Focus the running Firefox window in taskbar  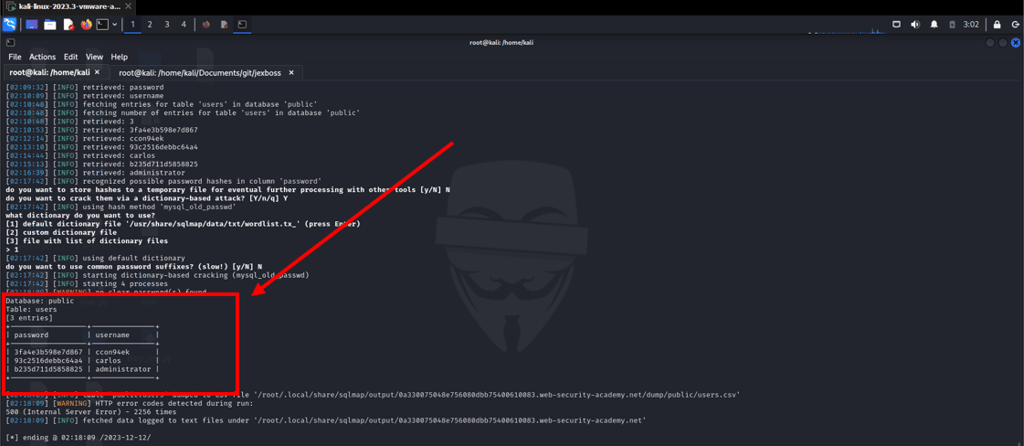(206, 25)
